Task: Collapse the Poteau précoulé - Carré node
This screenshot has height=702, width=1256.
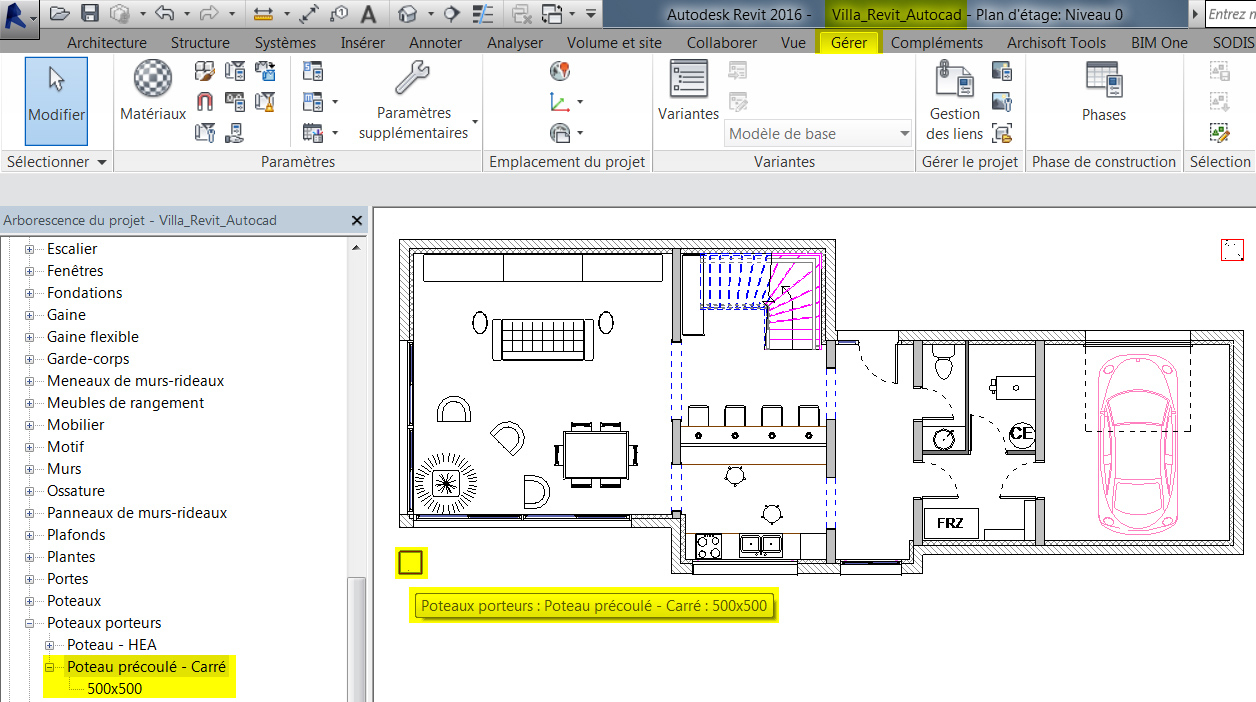Action: tap(49, 667)
